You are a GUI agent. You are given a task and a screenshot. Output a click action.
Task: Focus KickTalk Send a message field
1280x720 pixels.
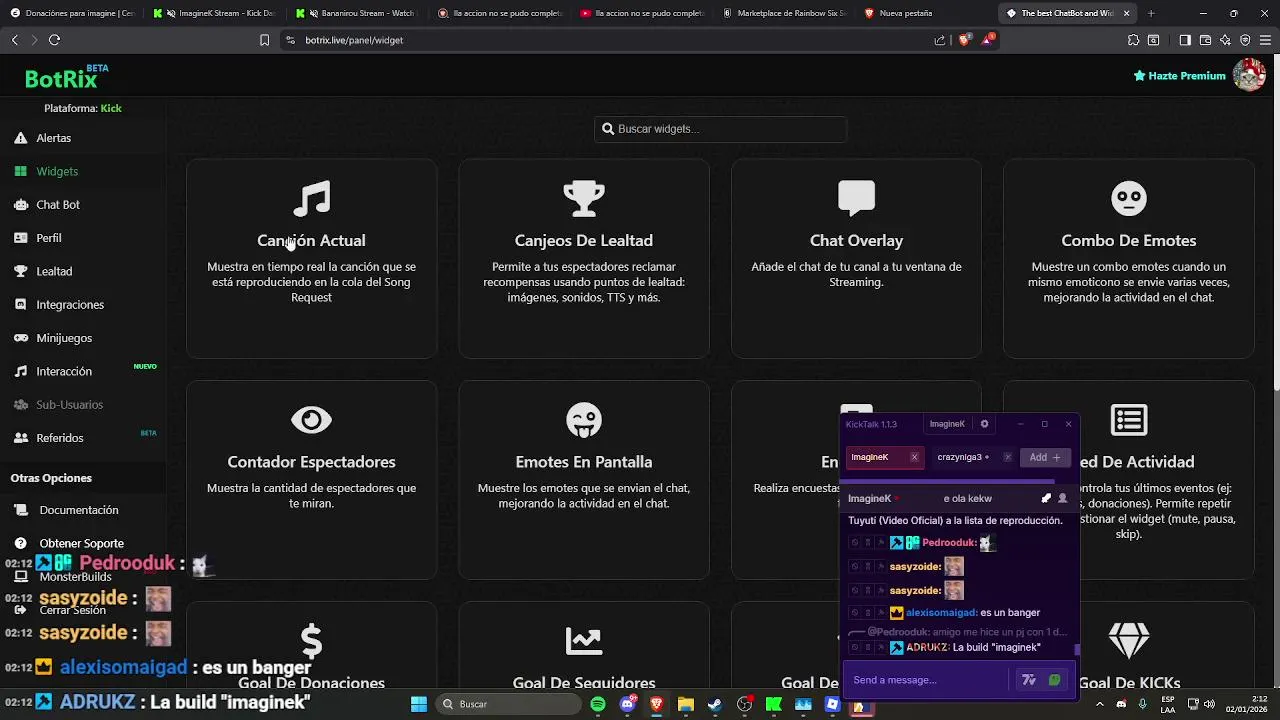927,680
